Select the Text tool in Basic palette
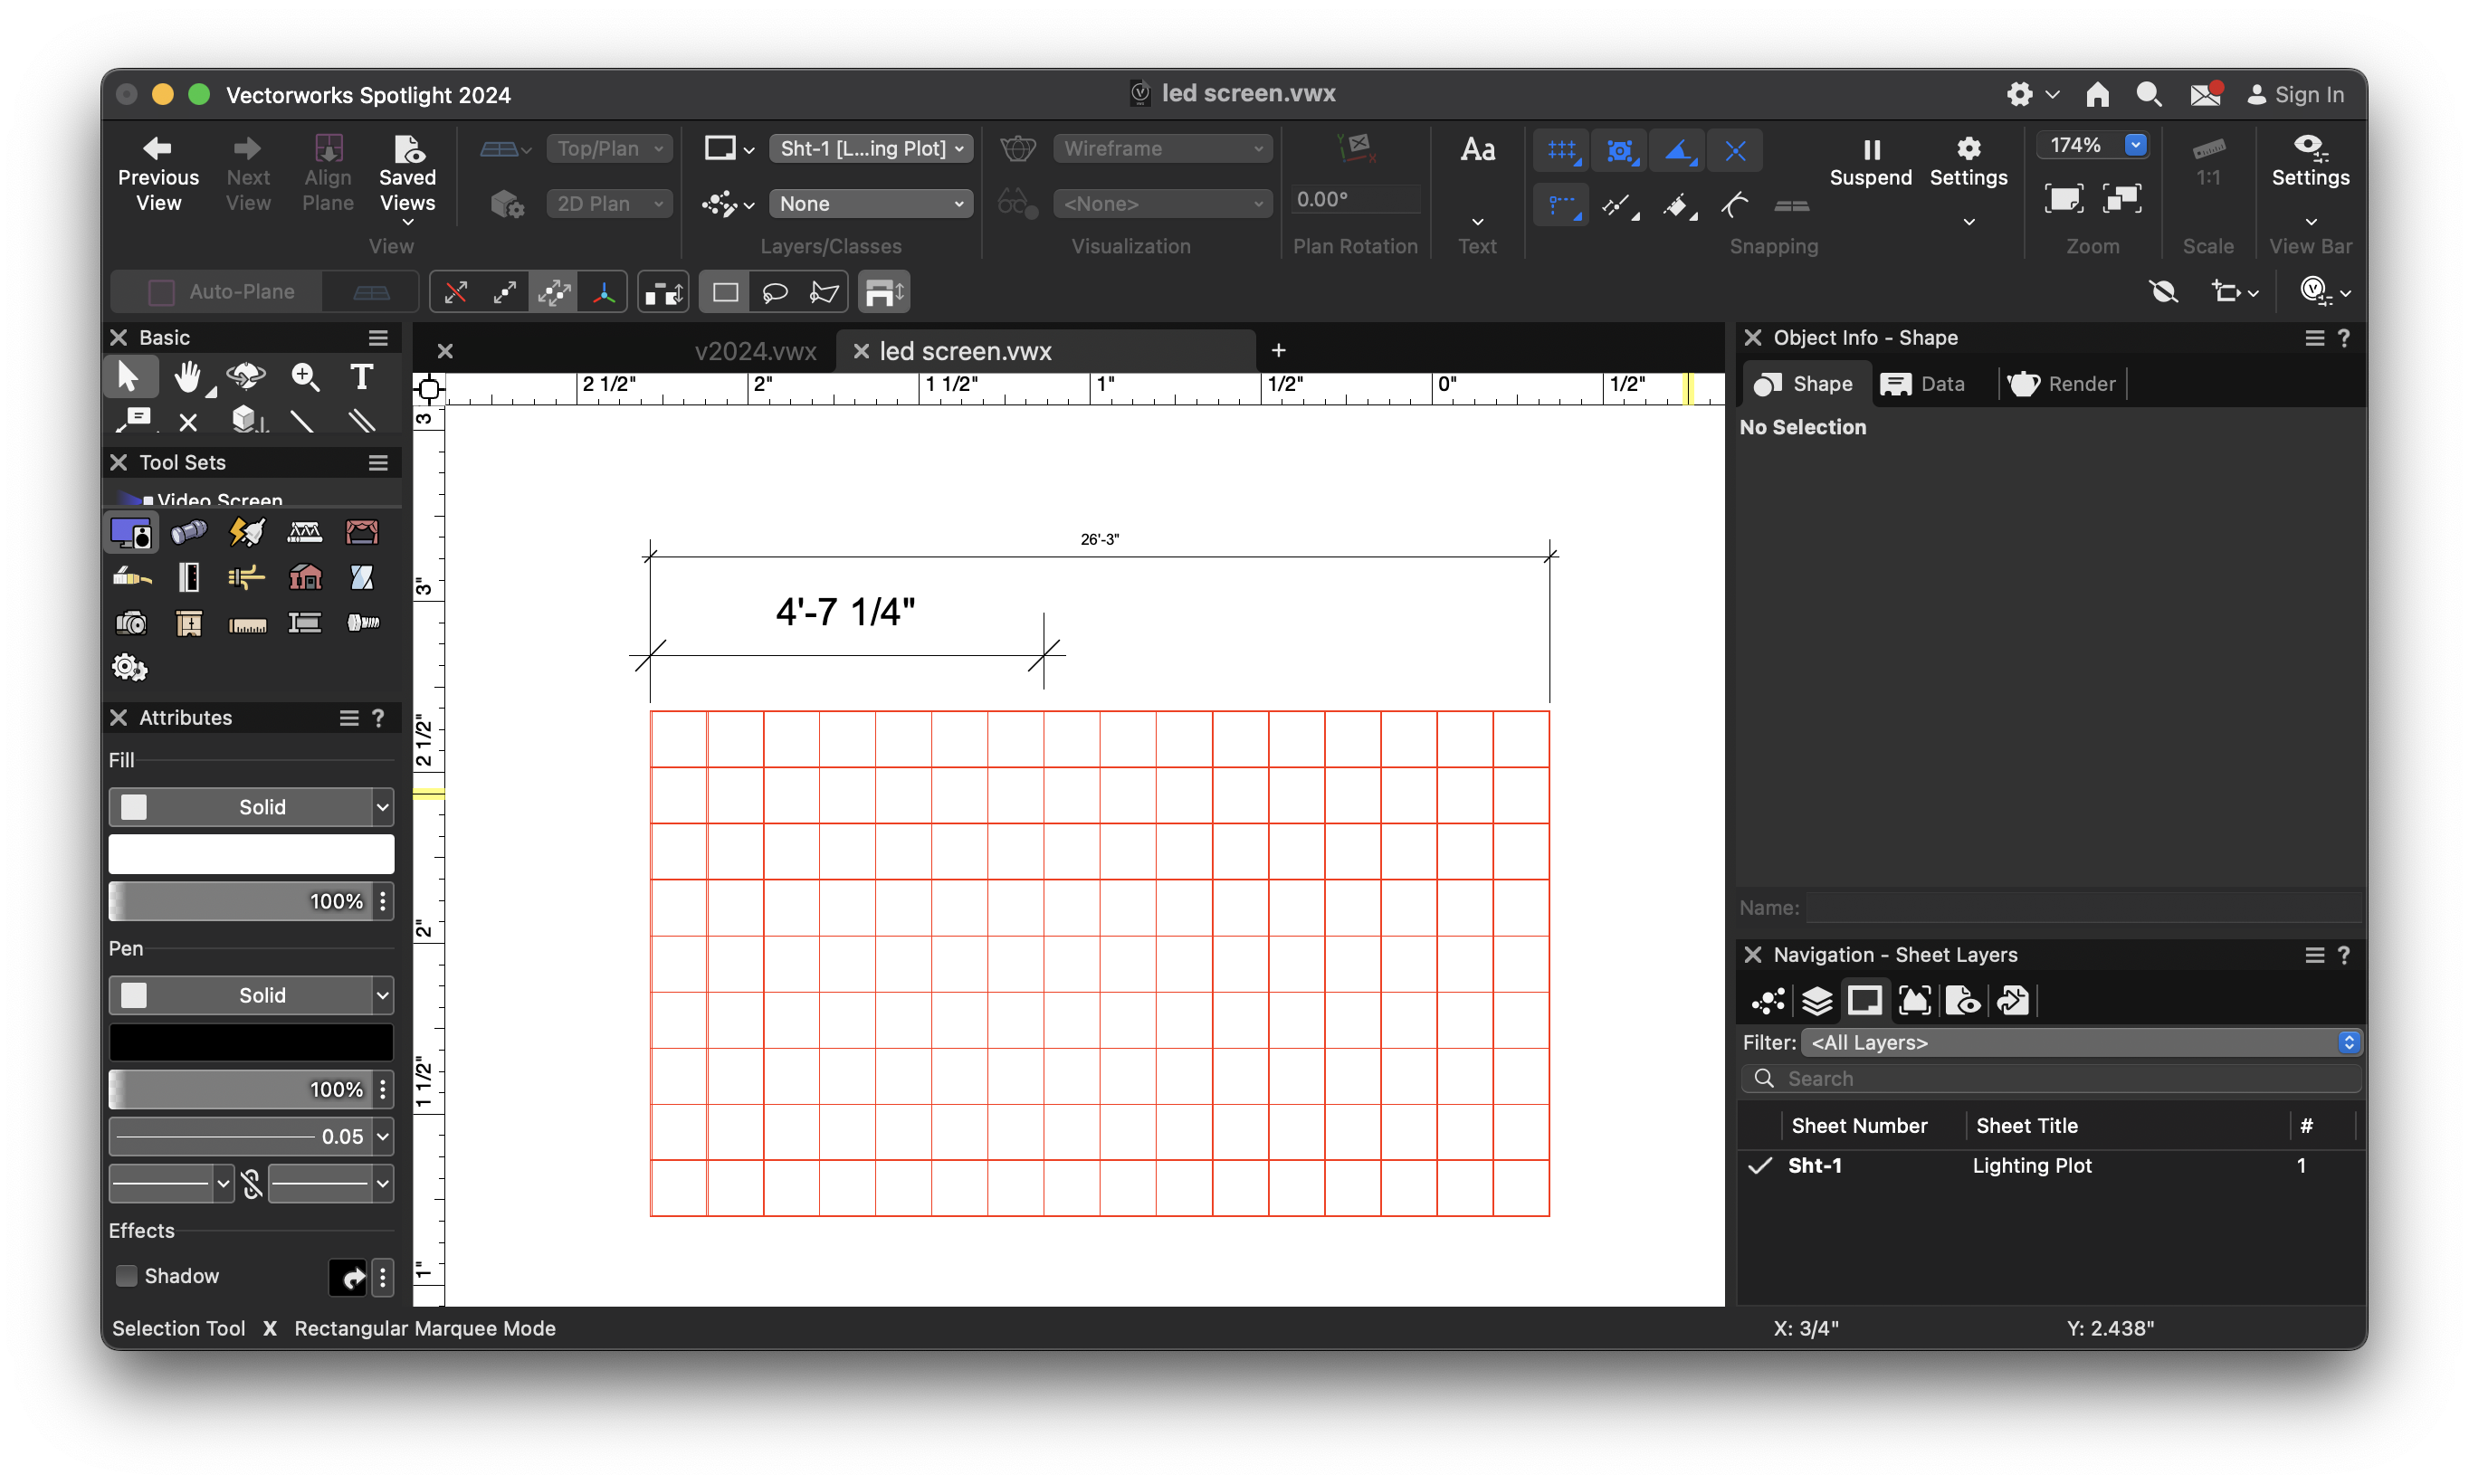Screen dimensions: 2469x1484 (361, 377)
